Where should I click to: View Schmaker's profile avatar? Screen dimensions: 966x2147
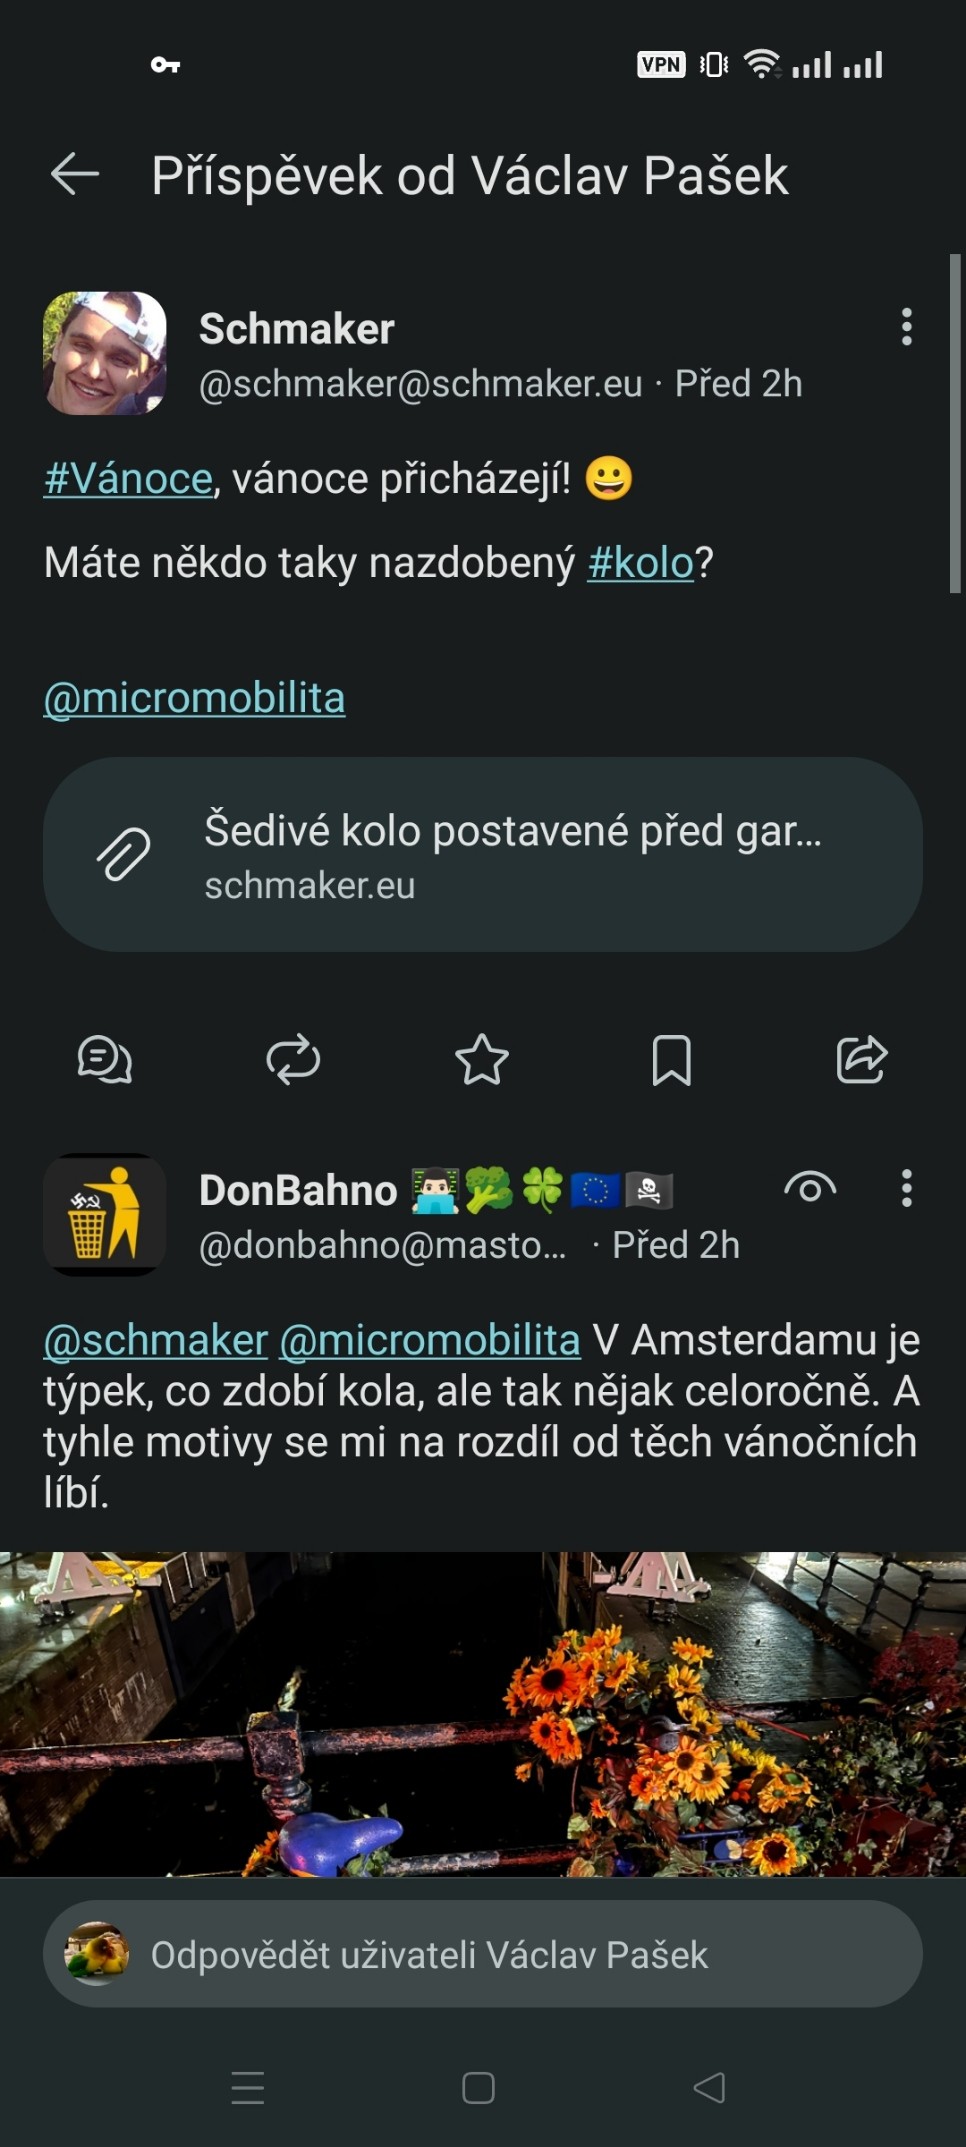(x=105, y=353)
